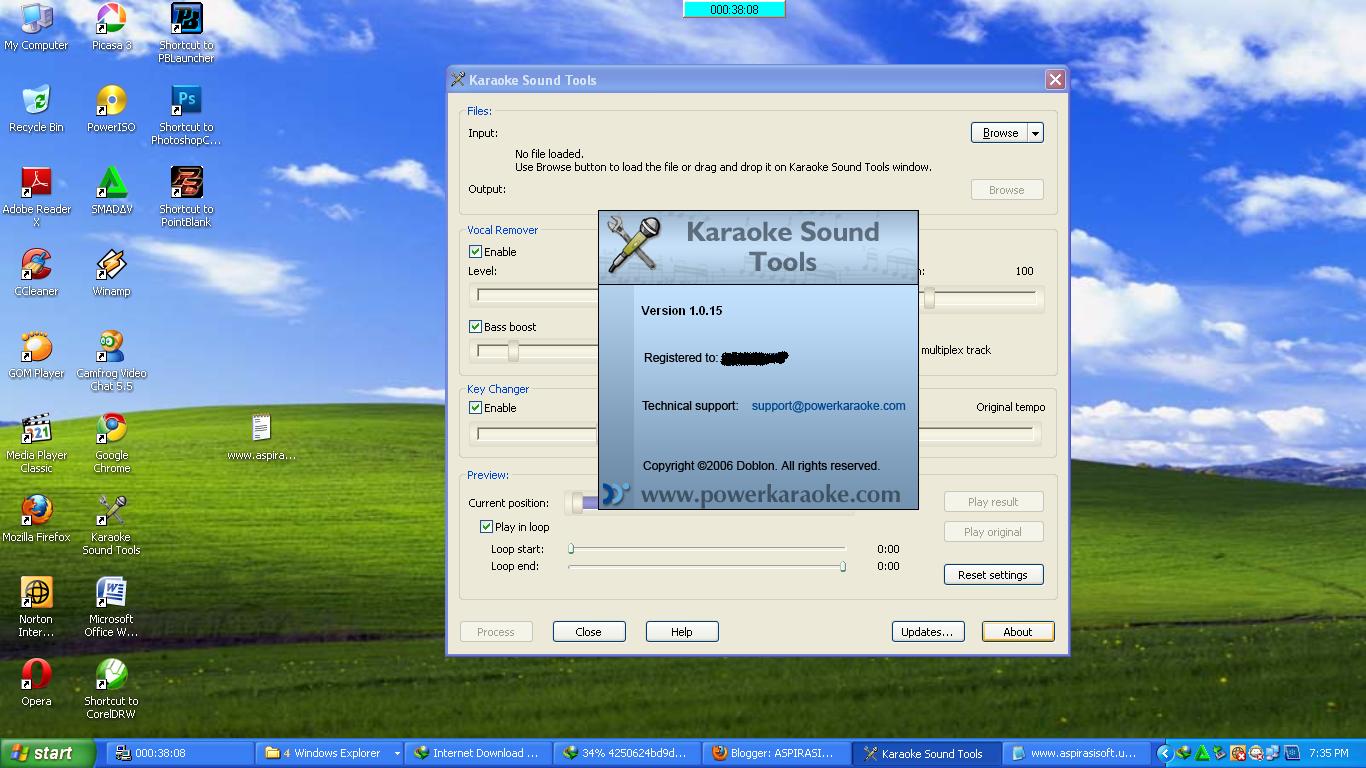The image size is (1366, 768).
Task: Show hidden tray icons arrow
Action: (1164, 753)
